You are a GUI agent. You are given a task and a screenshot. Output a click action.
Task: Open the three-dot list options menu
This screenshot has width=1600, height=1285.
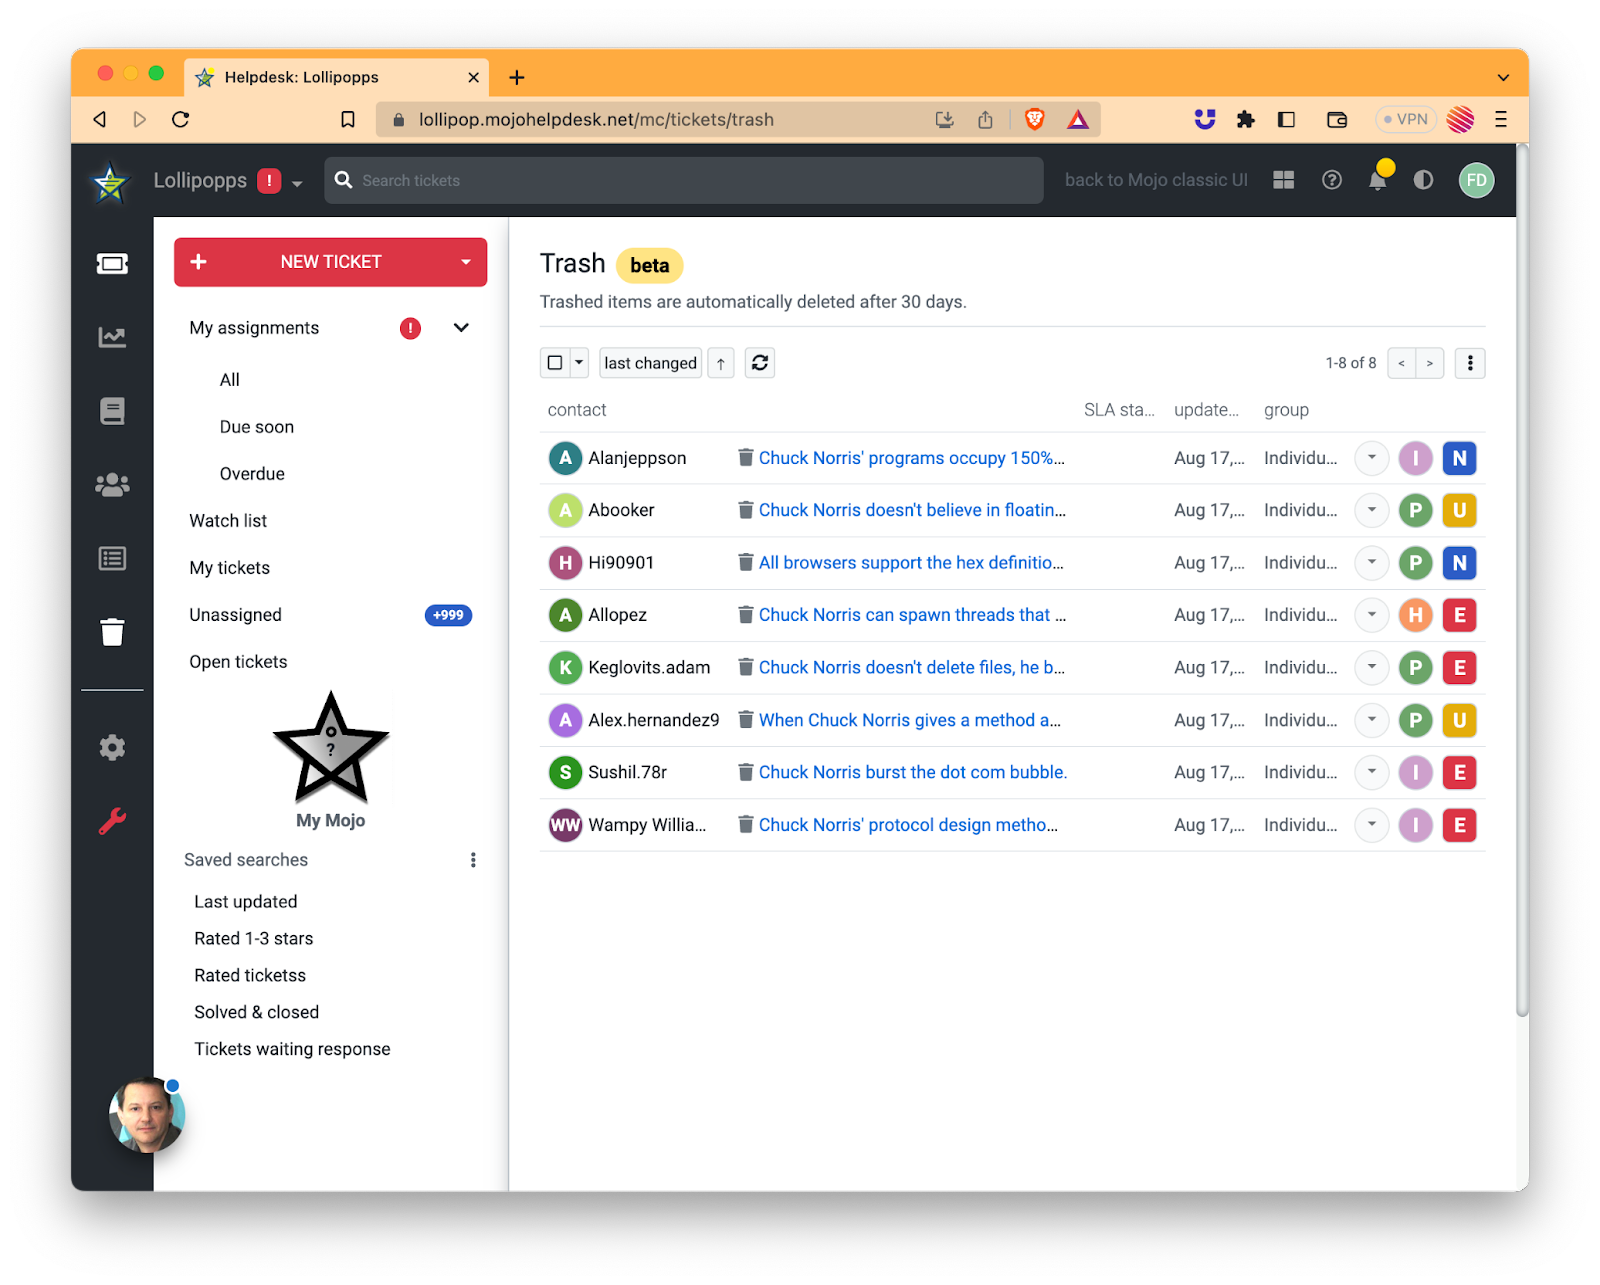[x=1470, y=363]
